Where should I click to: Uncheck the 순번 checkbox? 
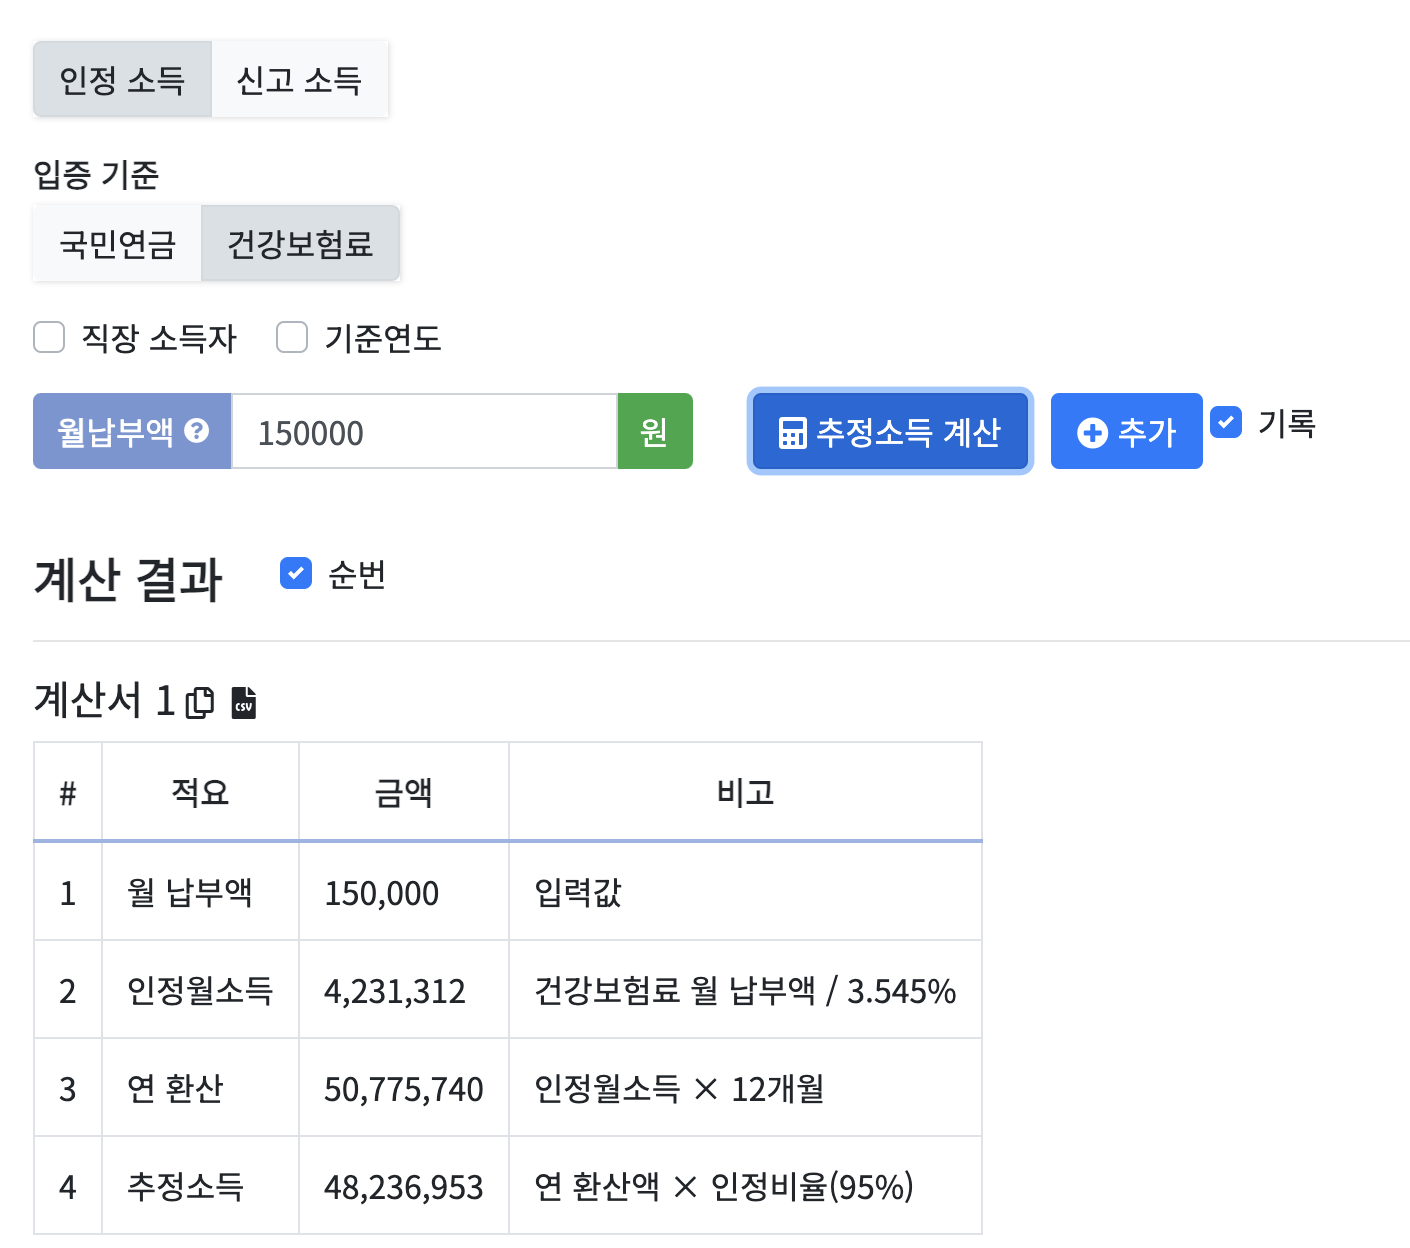pos(295,573)
